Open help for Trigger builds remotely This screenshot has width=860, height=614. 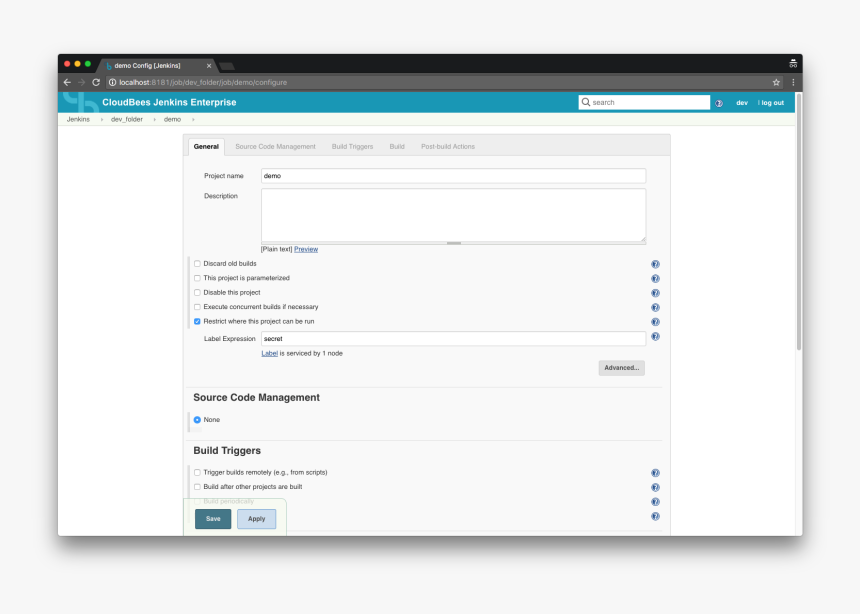655,473
